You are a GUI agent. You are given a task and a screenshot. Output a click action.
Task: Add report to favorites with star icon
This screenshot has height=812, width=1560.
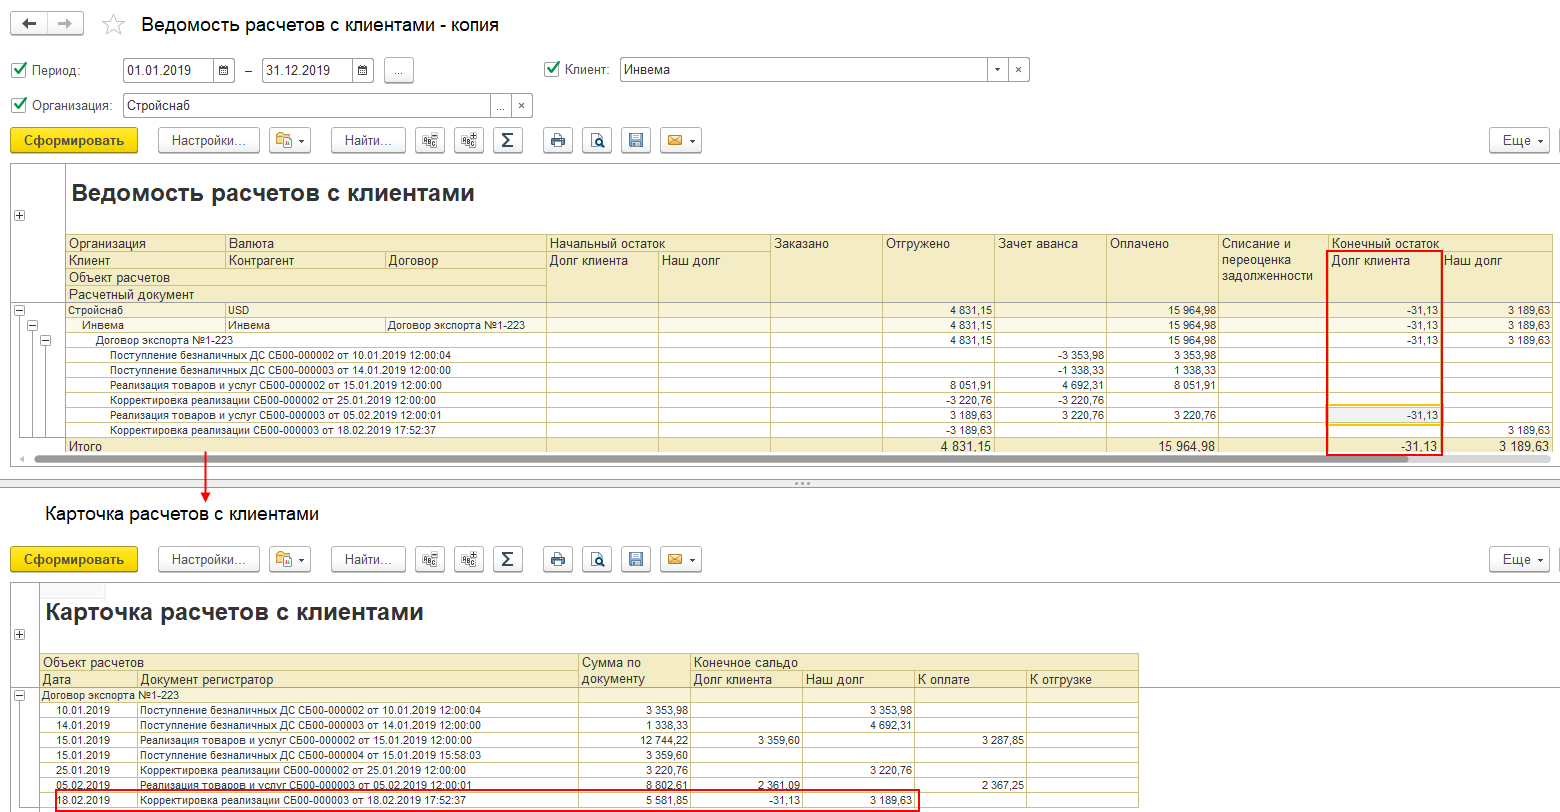(114, 25)
